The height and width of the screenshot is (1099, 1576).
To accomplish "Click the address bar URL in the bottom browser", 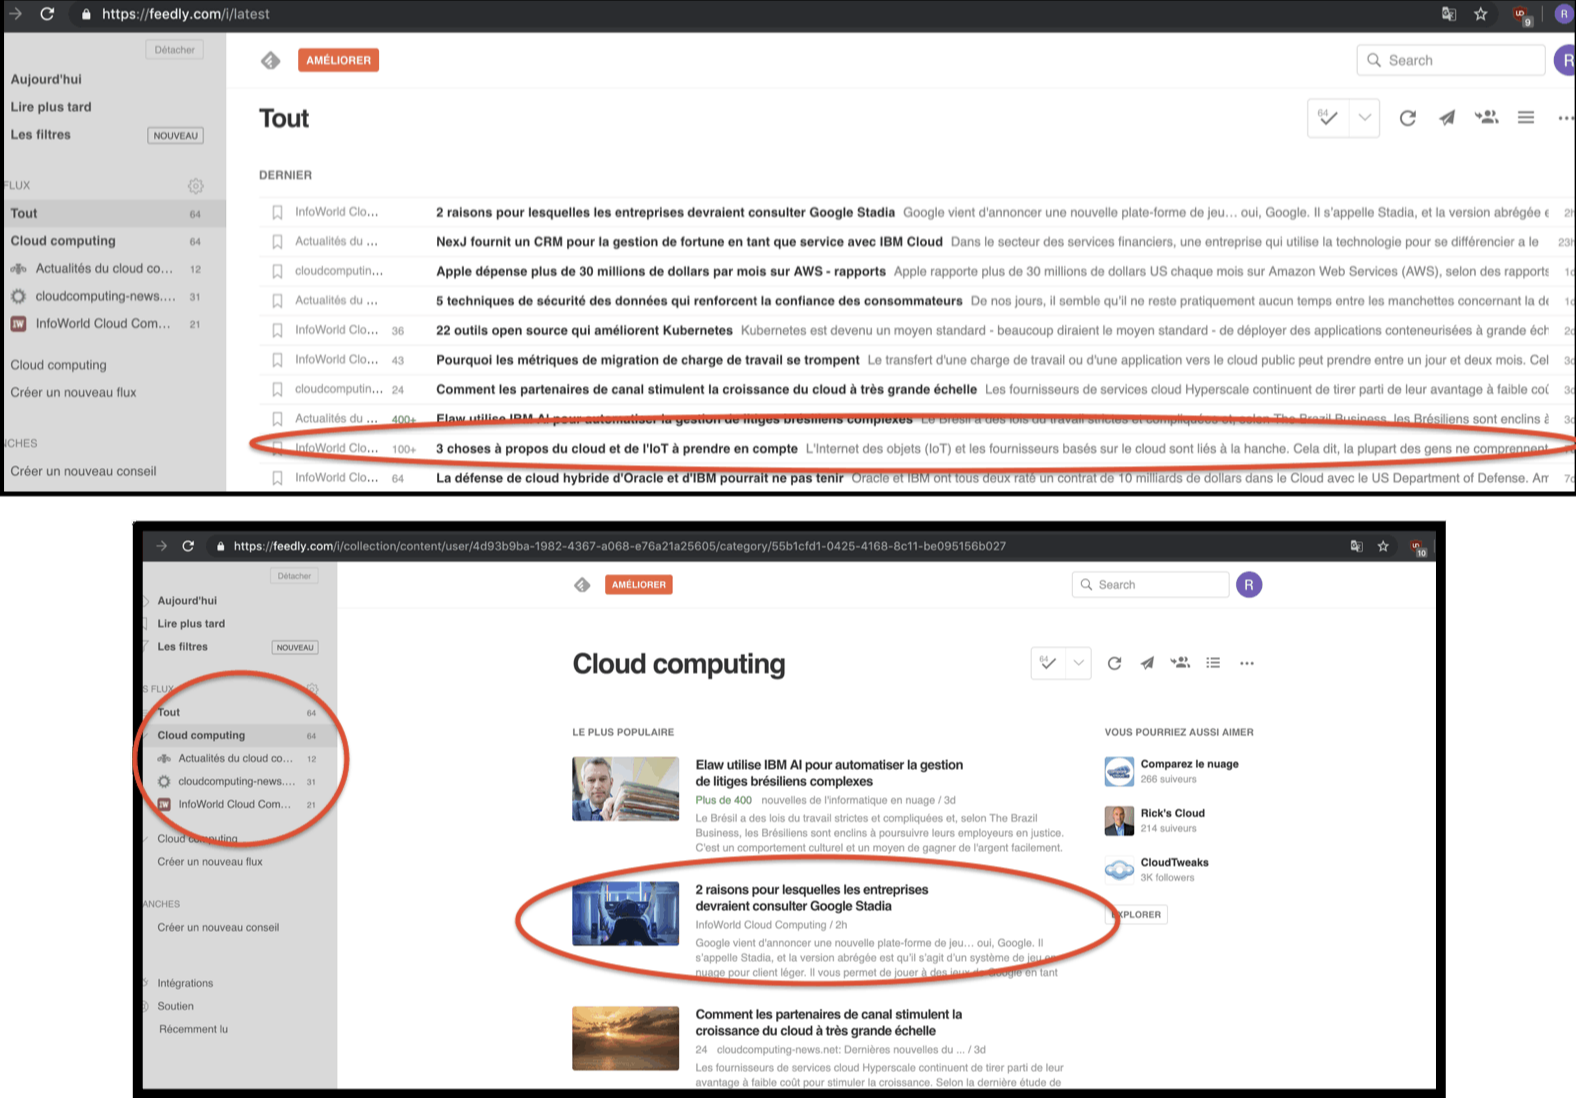I will click(x=620, y=546).
